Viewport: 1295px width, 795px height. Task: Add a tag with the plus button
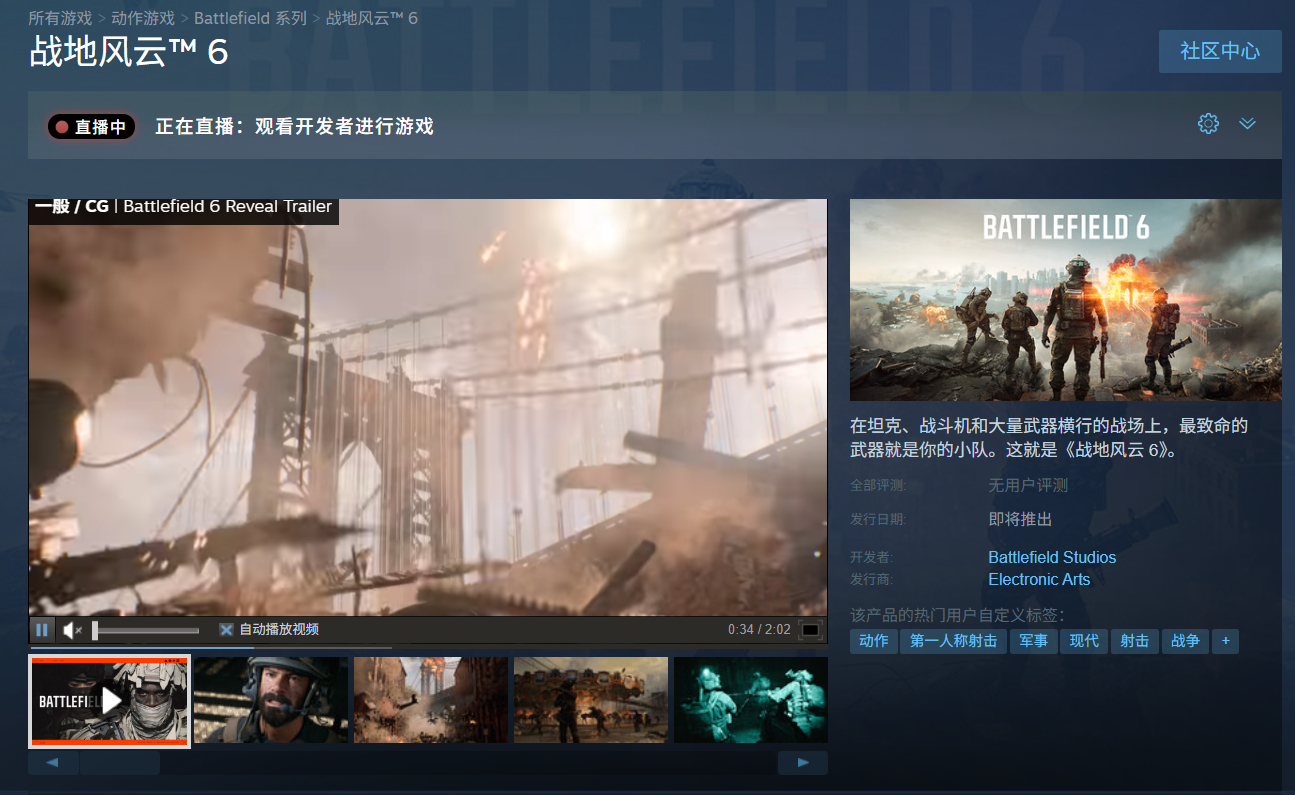click(x=1226, y=641)
